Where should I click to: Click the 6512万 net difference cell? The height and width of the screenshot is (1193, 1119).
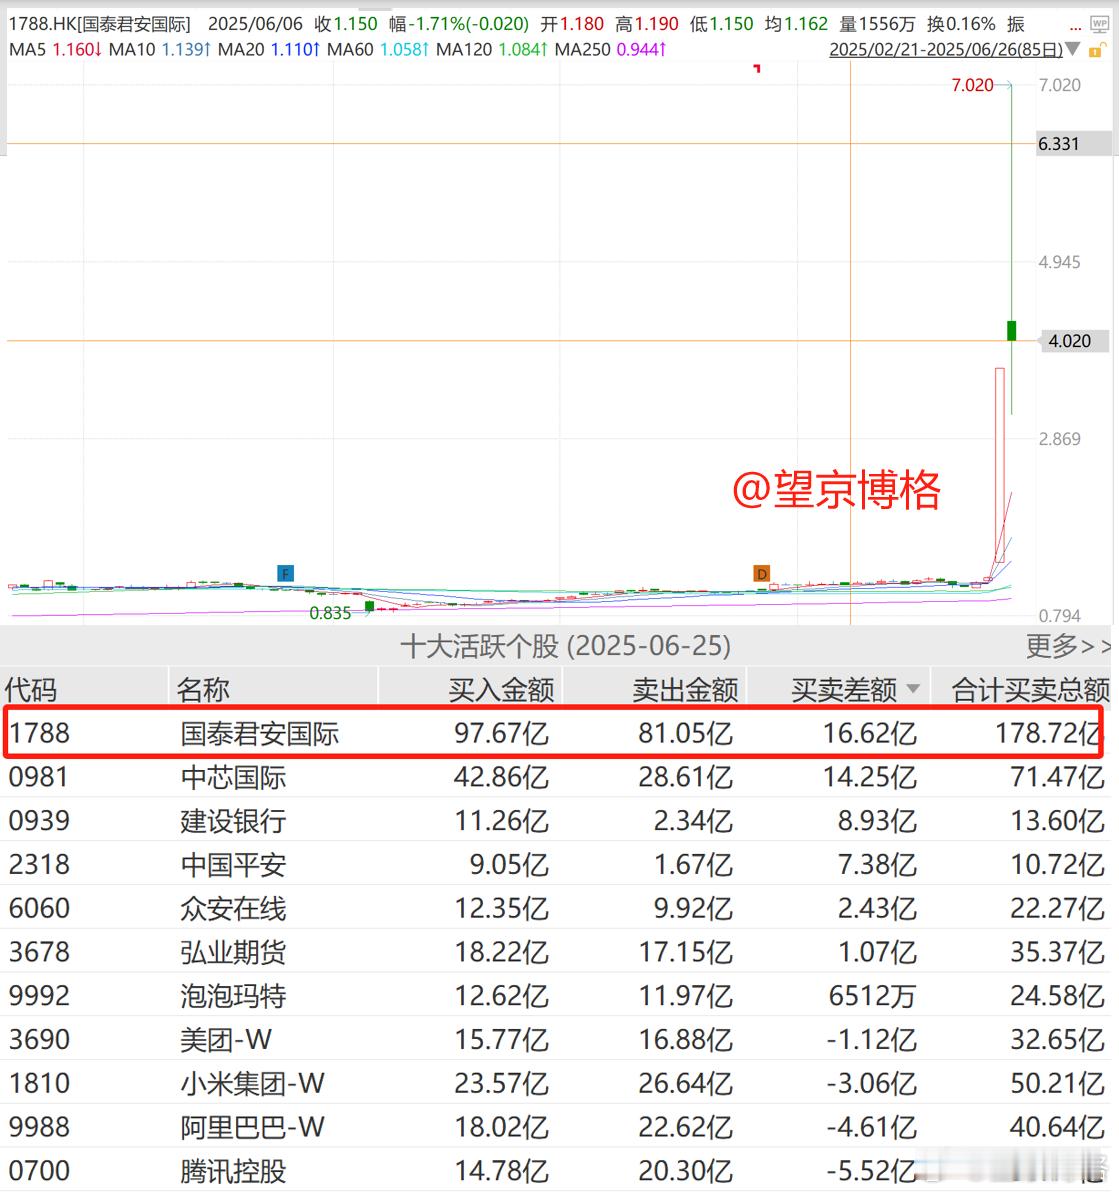click(872, 996)
